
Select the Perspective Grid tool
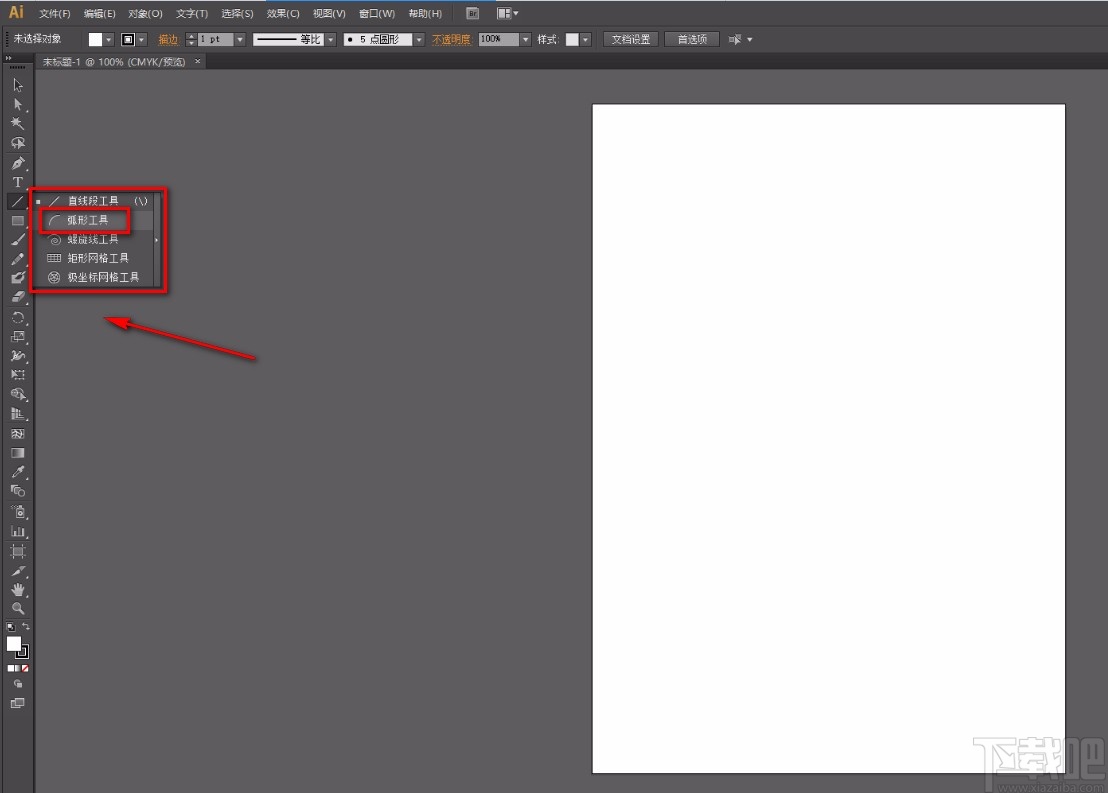(x=18, y=414)
